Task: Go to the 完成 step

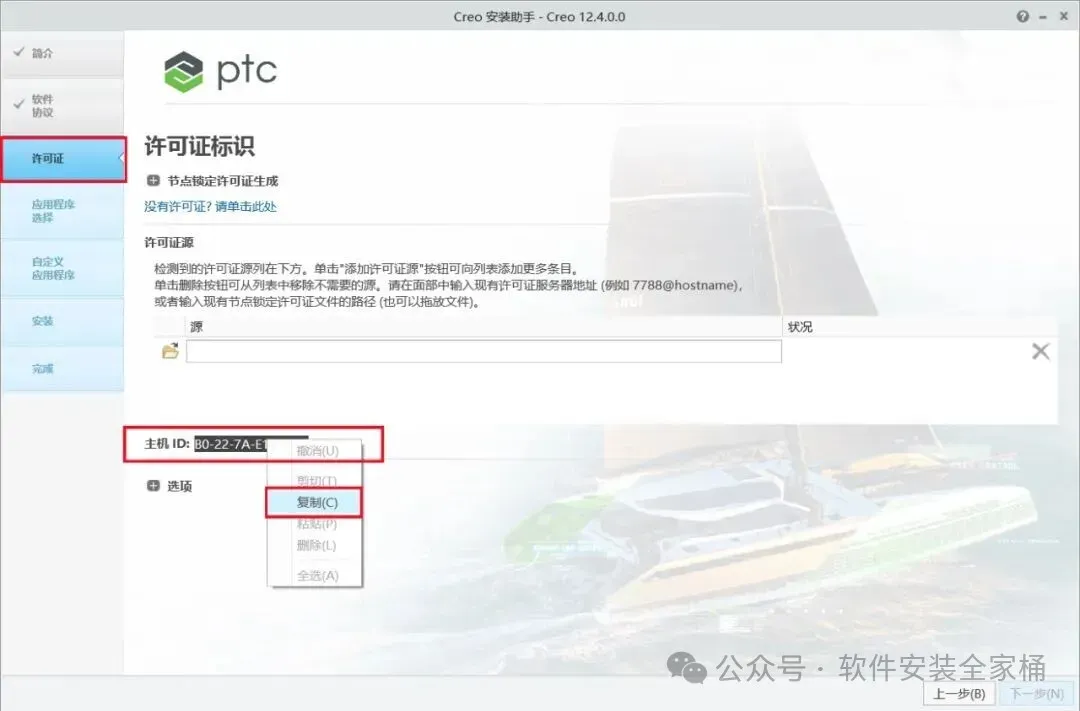Action: [x=62, y=369]
